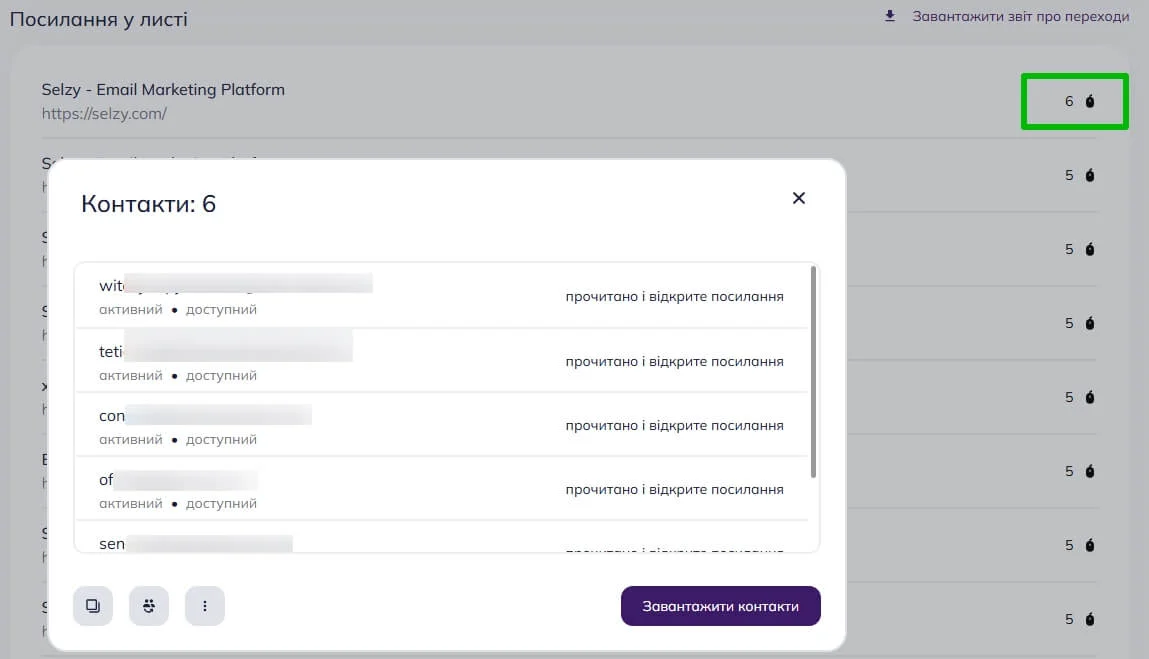Select the contact row starting with 'of'
The height and width of the screenshot is (659, 1149).
[442, 489]
